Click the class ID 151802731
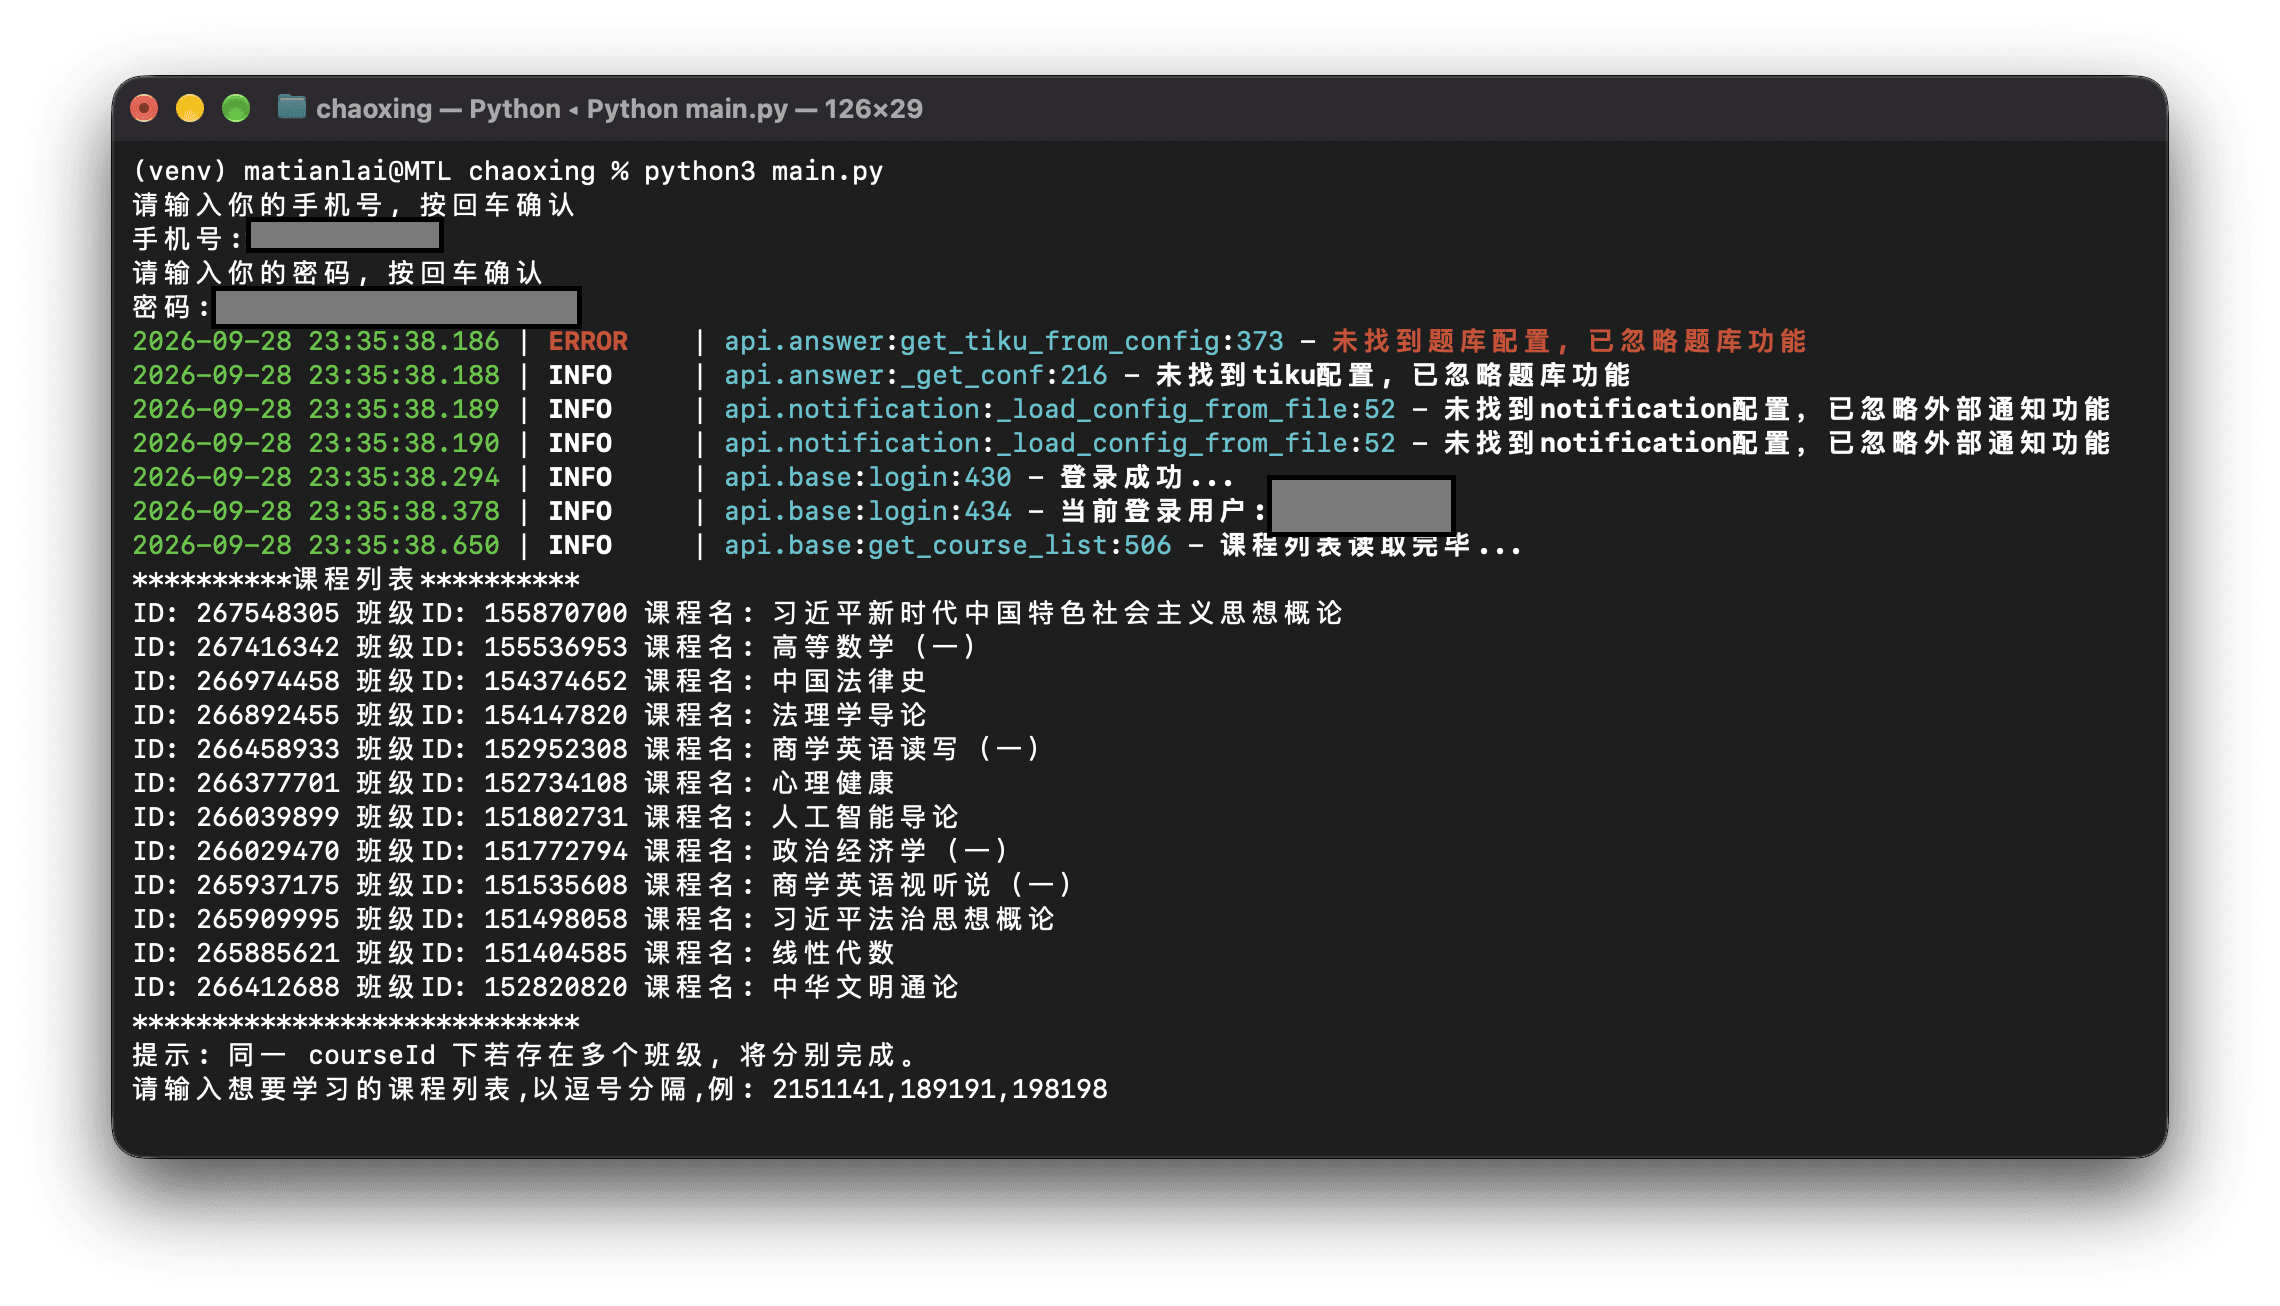The height and width of the screenshot is (1306, 2280). pyautogui.click(x=555, y=817)
